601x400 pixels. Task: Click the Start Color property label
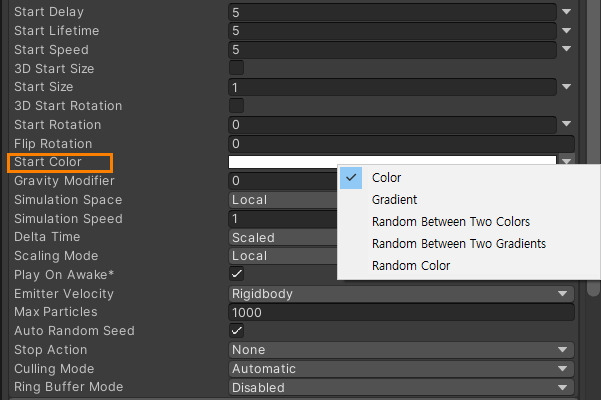point(48,162)
